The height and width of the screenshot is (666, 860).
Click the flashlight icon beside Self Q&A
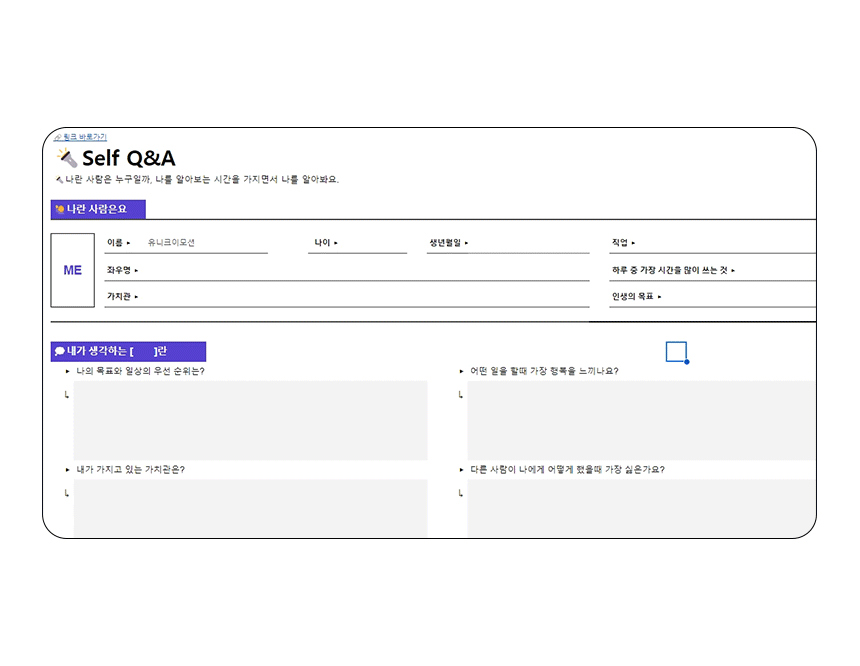(66, 158)
